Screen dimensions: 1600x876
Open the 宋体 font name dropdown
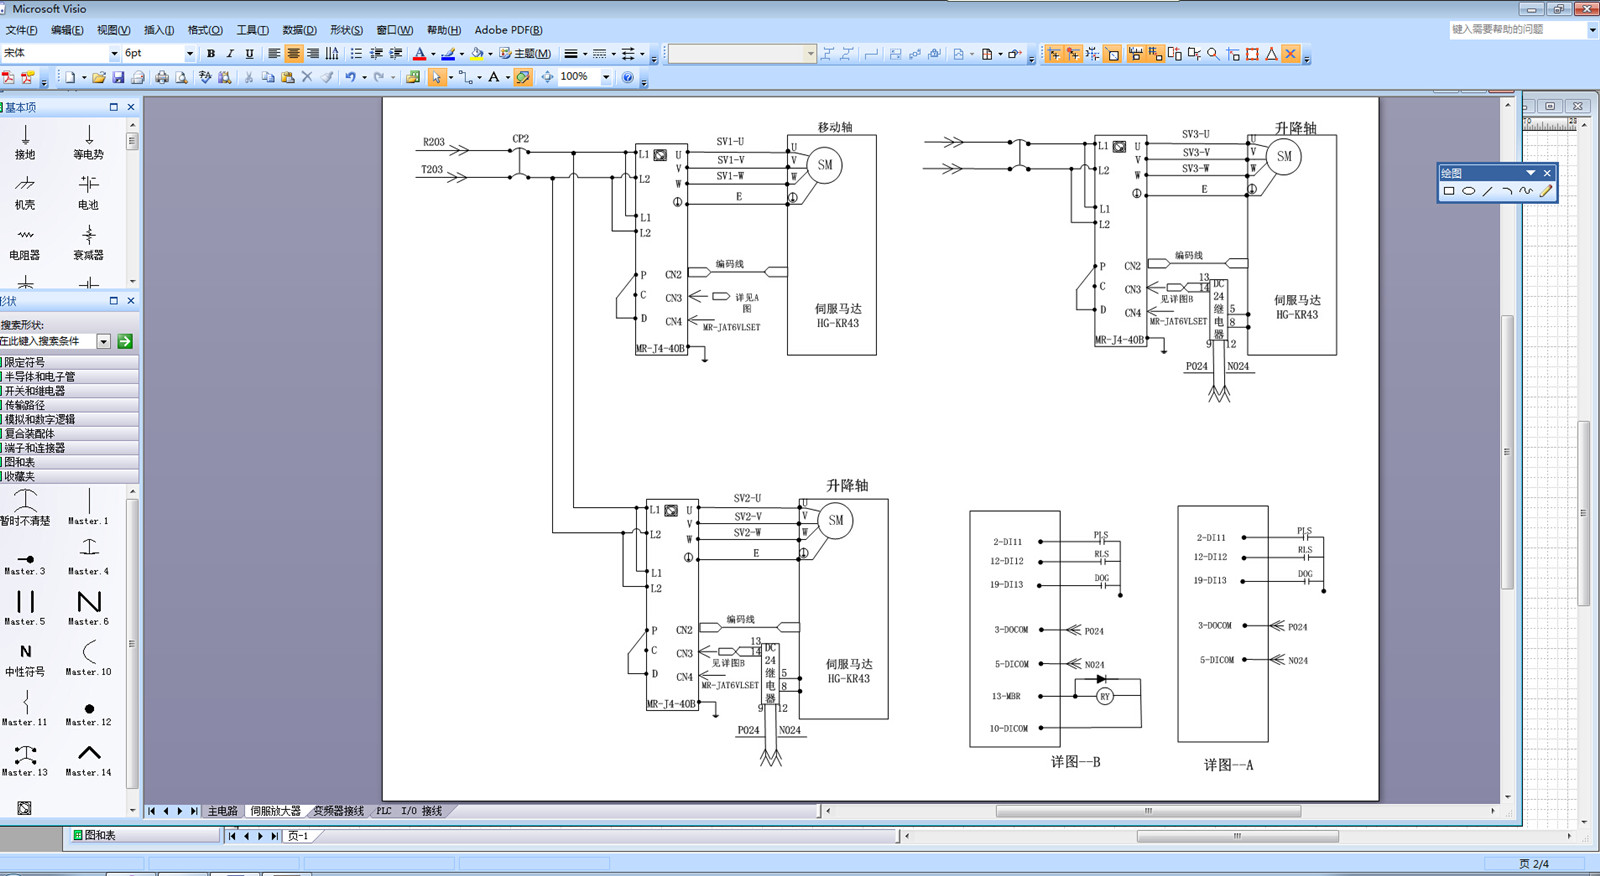coord(114,54)
